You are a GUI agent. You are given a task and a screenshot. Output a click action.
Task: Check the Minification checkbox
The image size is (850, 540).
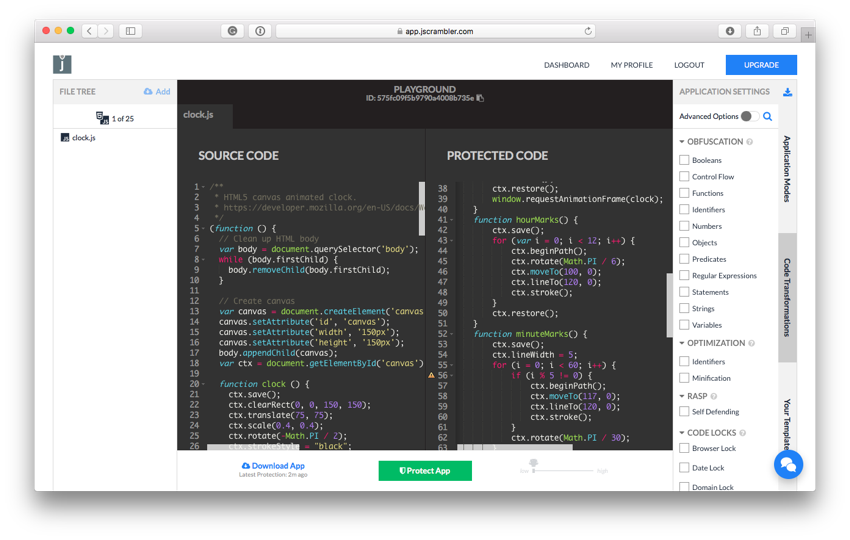684,378
